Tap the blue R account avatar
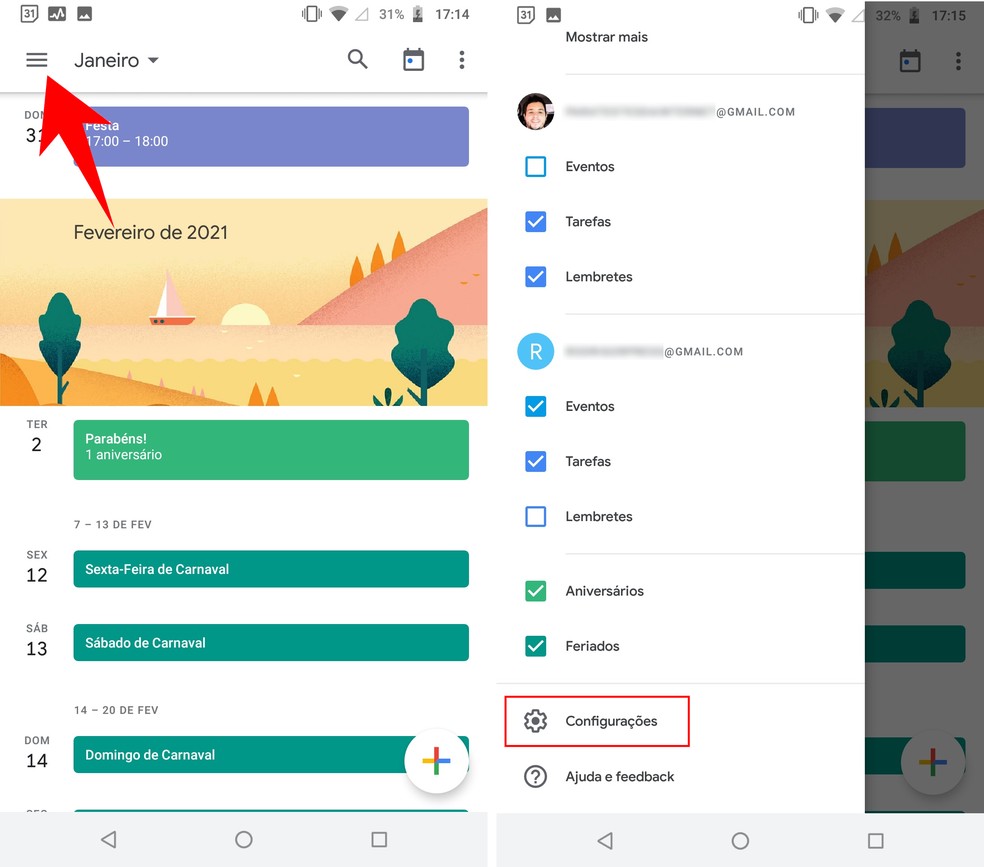984x867 pixels. coord(535,351)
